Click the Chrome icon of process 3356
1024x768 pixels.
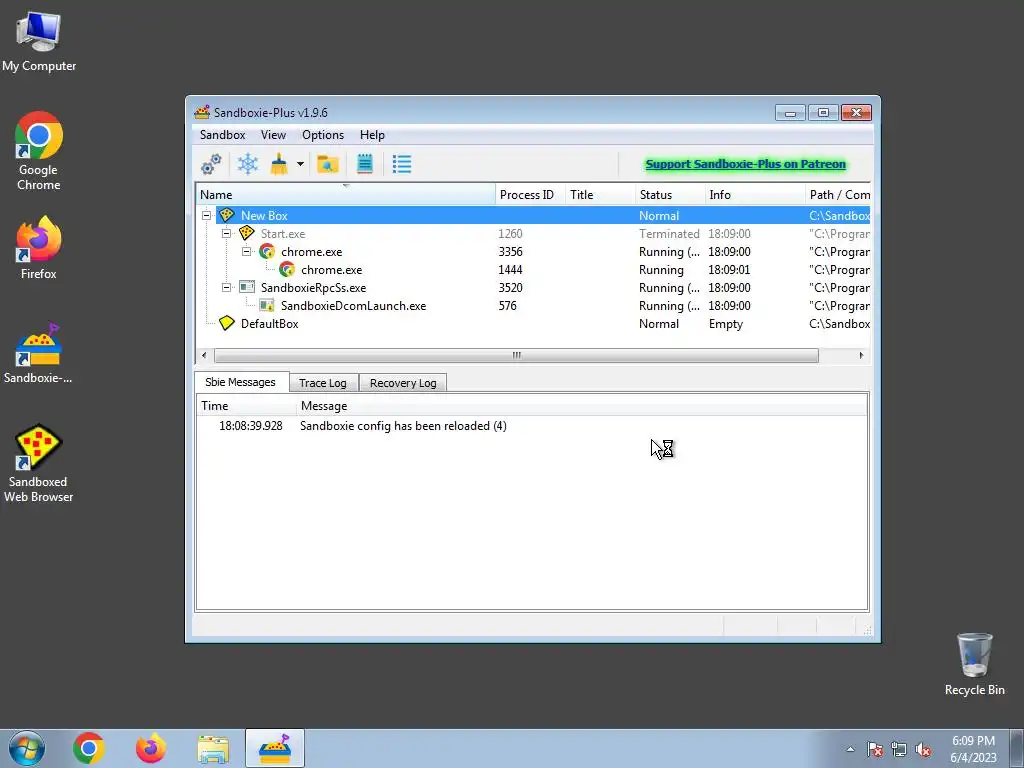click(266, 251)
